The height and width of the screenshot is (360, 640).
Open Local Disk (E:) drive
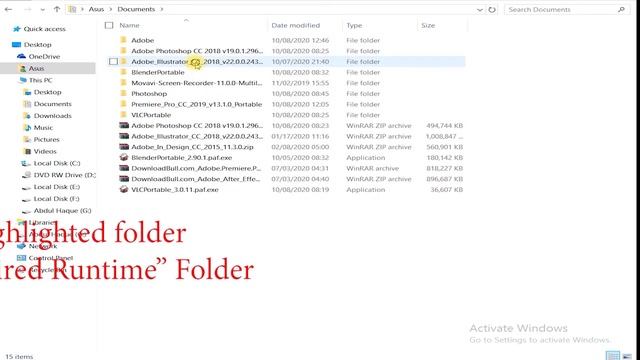[x=57, y=187]
